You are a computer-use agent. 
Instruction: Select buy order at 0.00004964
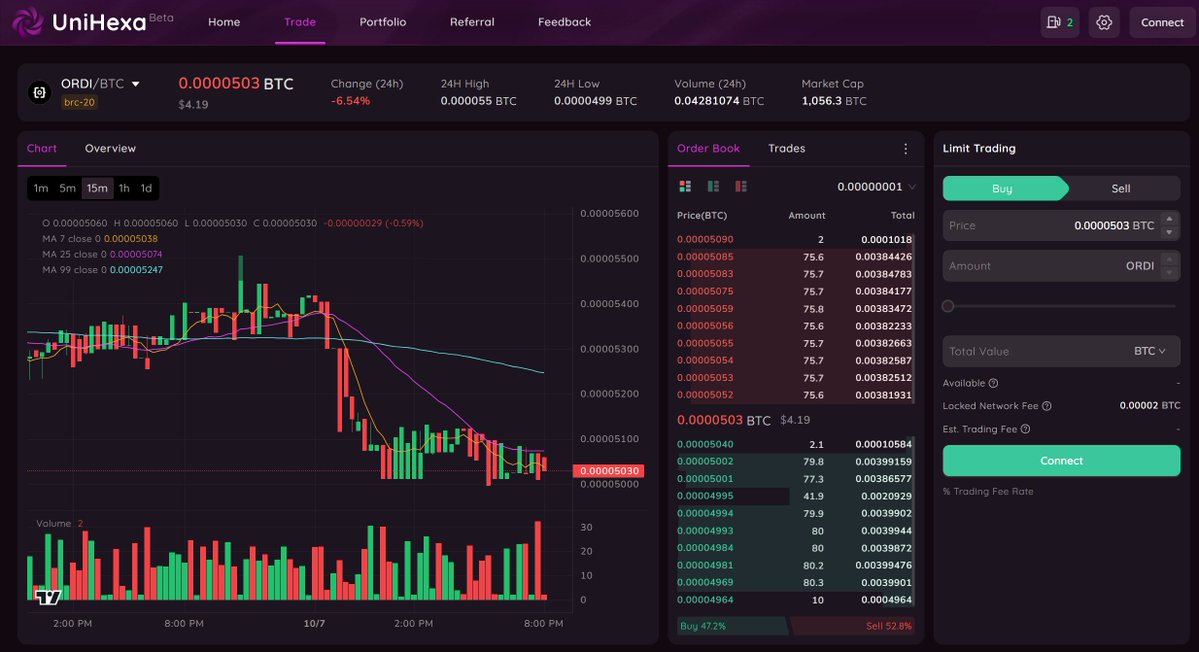coord(795,600)
